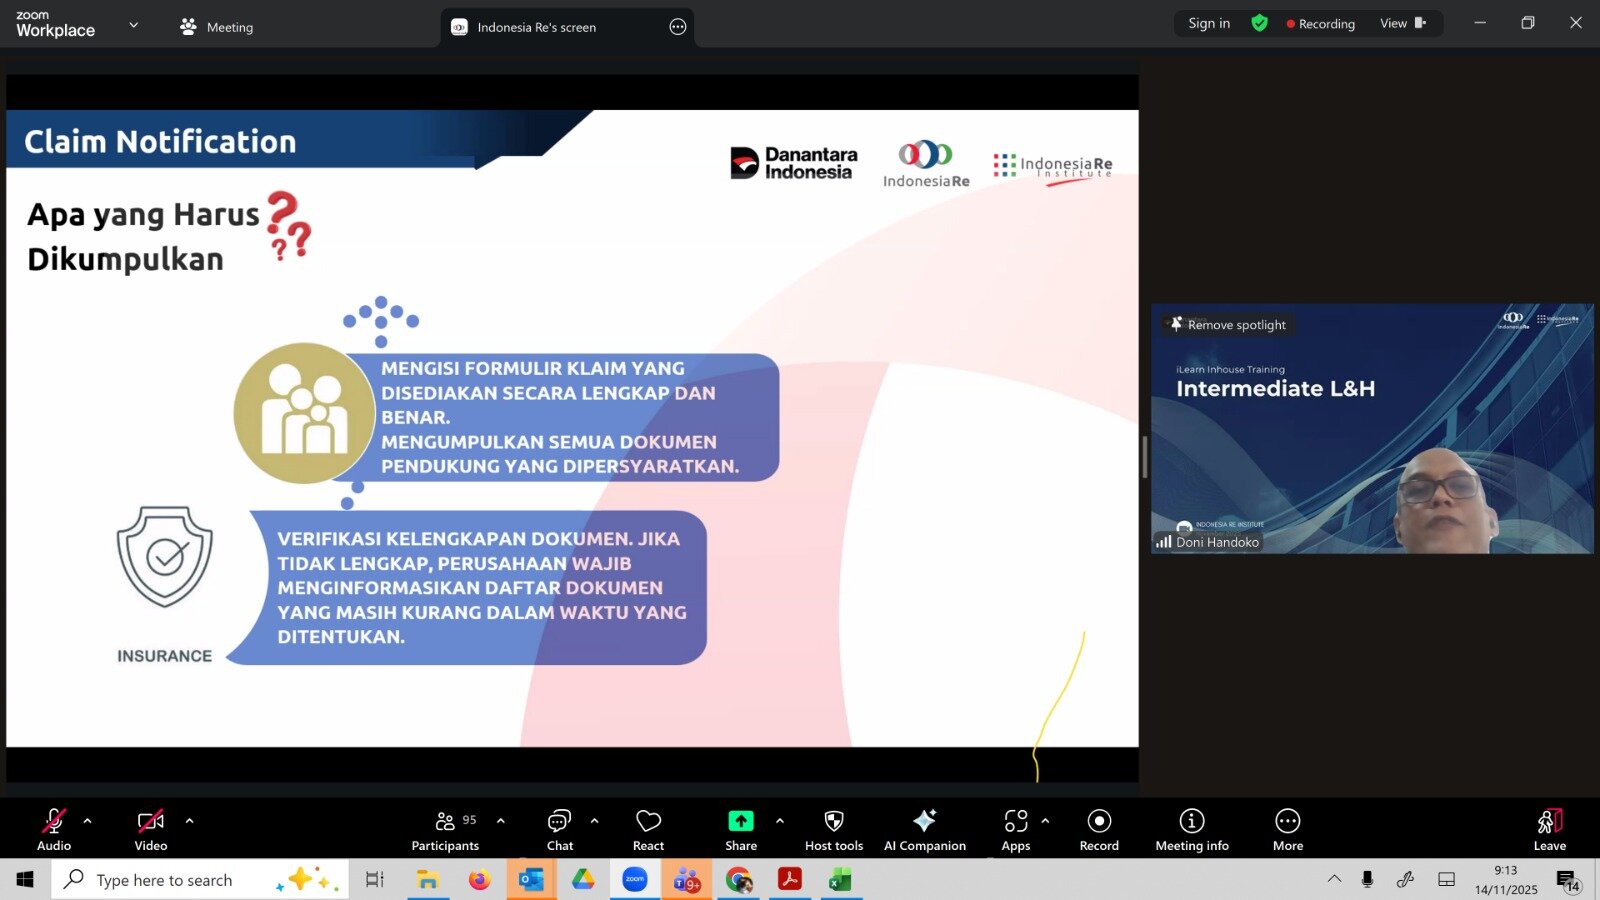Expand audio settings arrow next to Audio
Viewport: 1600px width, 900px height.
(88, 821)
